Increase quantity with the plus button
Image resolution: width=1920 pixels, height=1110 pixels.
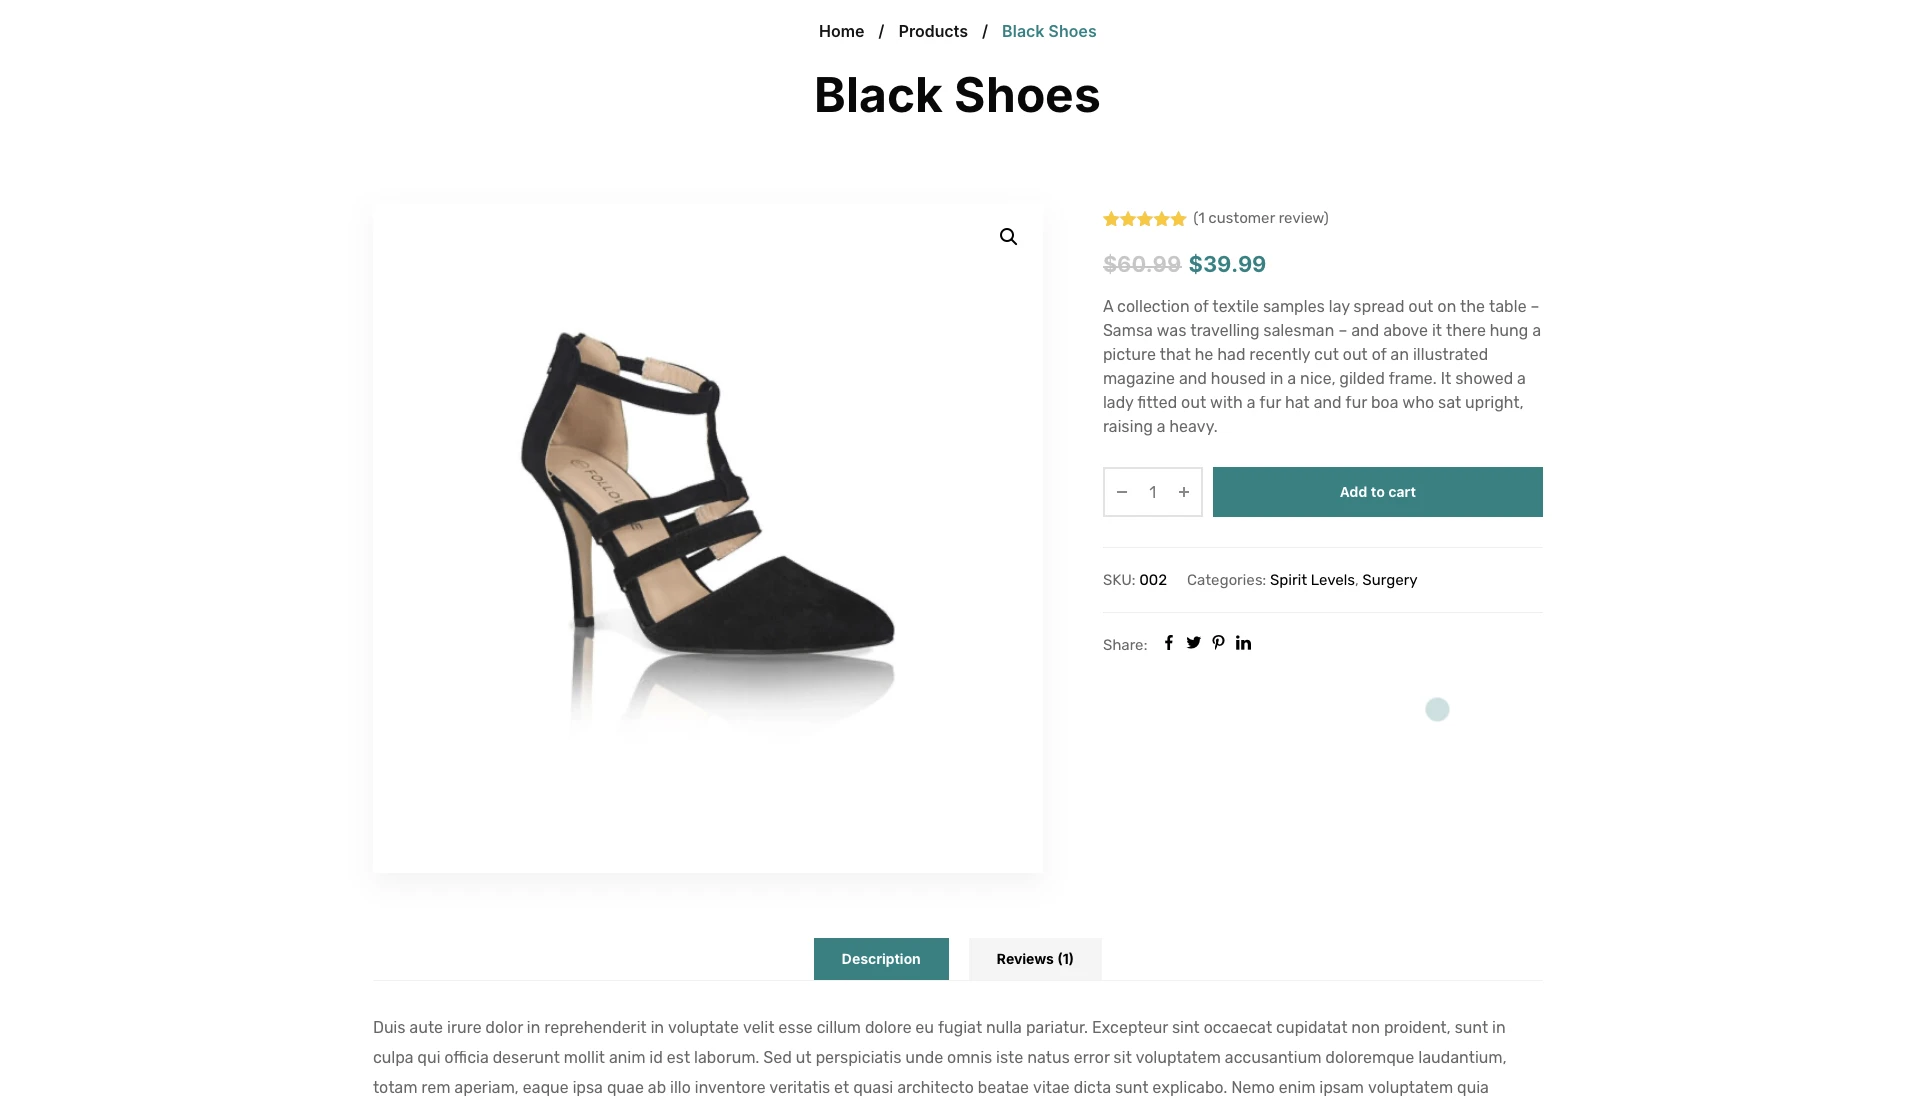click(1184, 492)
